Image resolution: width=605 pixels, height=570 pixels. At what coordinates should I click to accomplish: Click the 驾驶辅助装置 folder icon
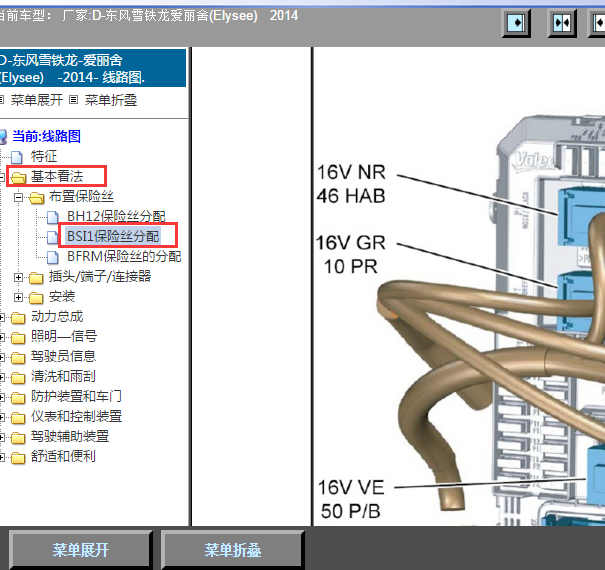[x=18, y=438]
